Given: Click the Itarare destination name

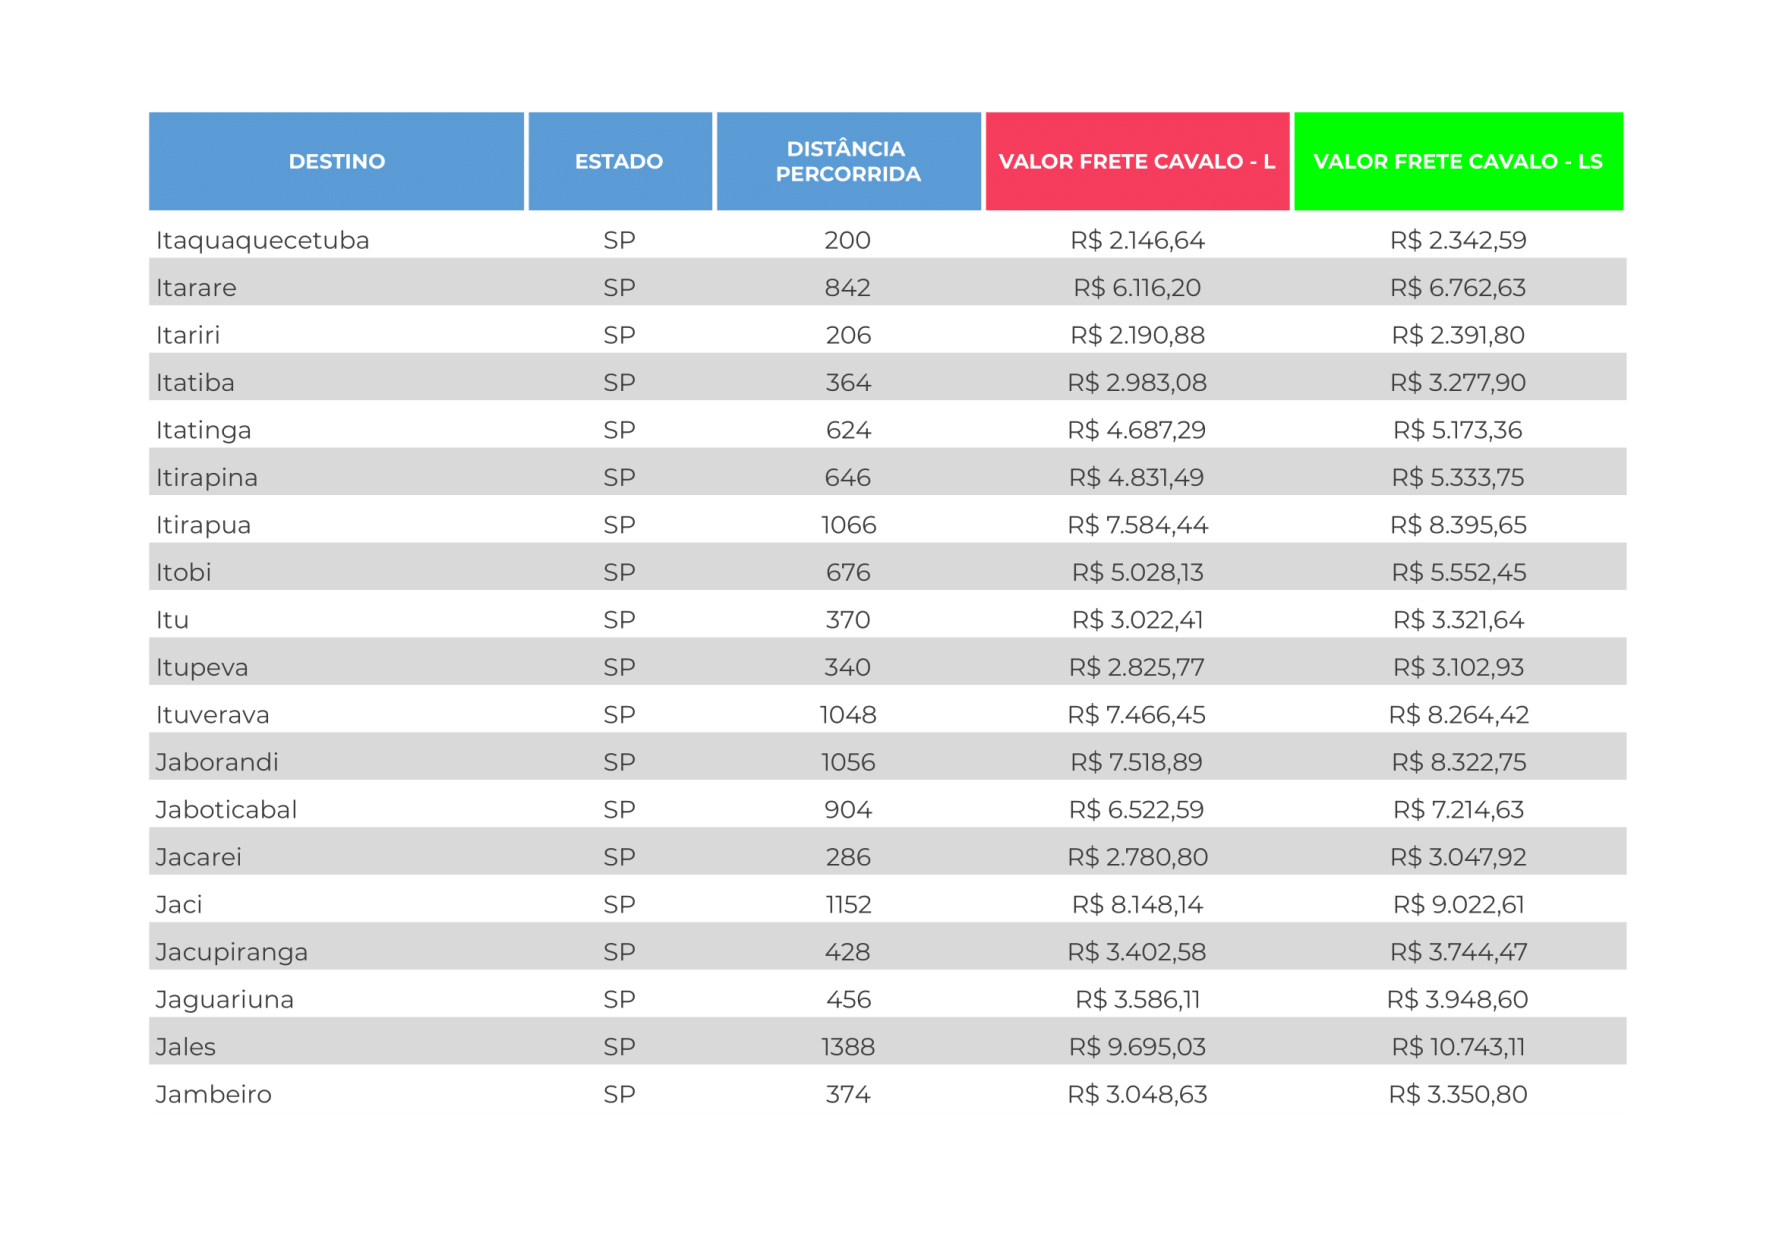Looking at the screenshot, I should pos(197,288).
